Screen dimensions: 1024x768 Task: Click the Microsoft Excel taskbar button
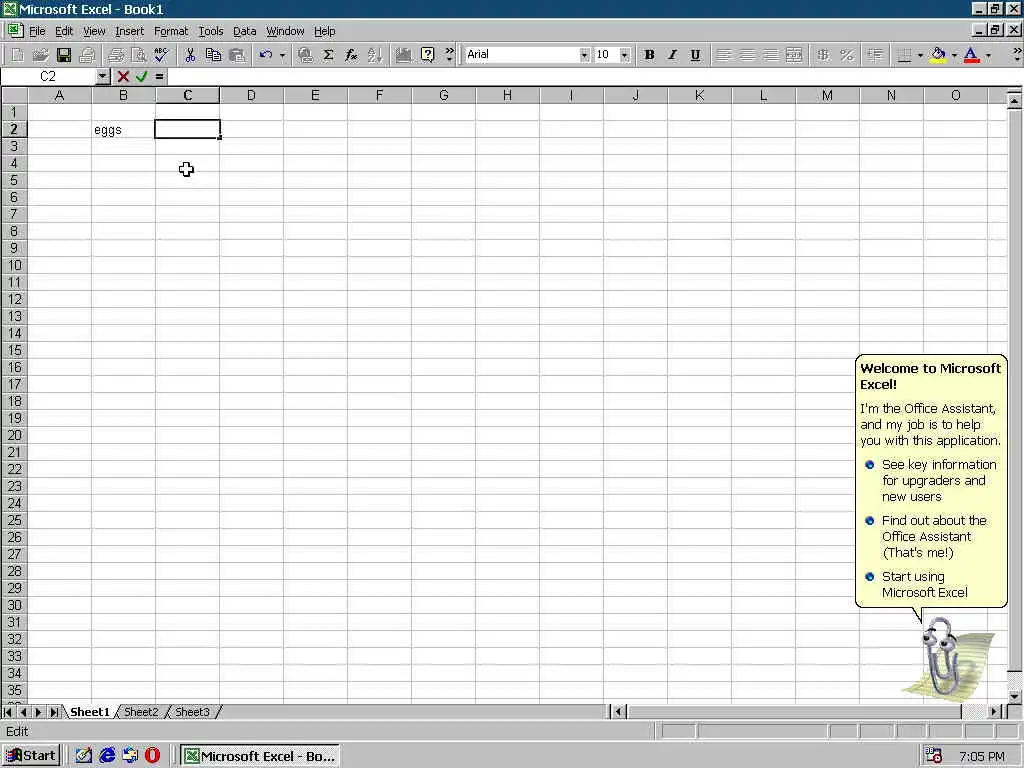point(260,756)
